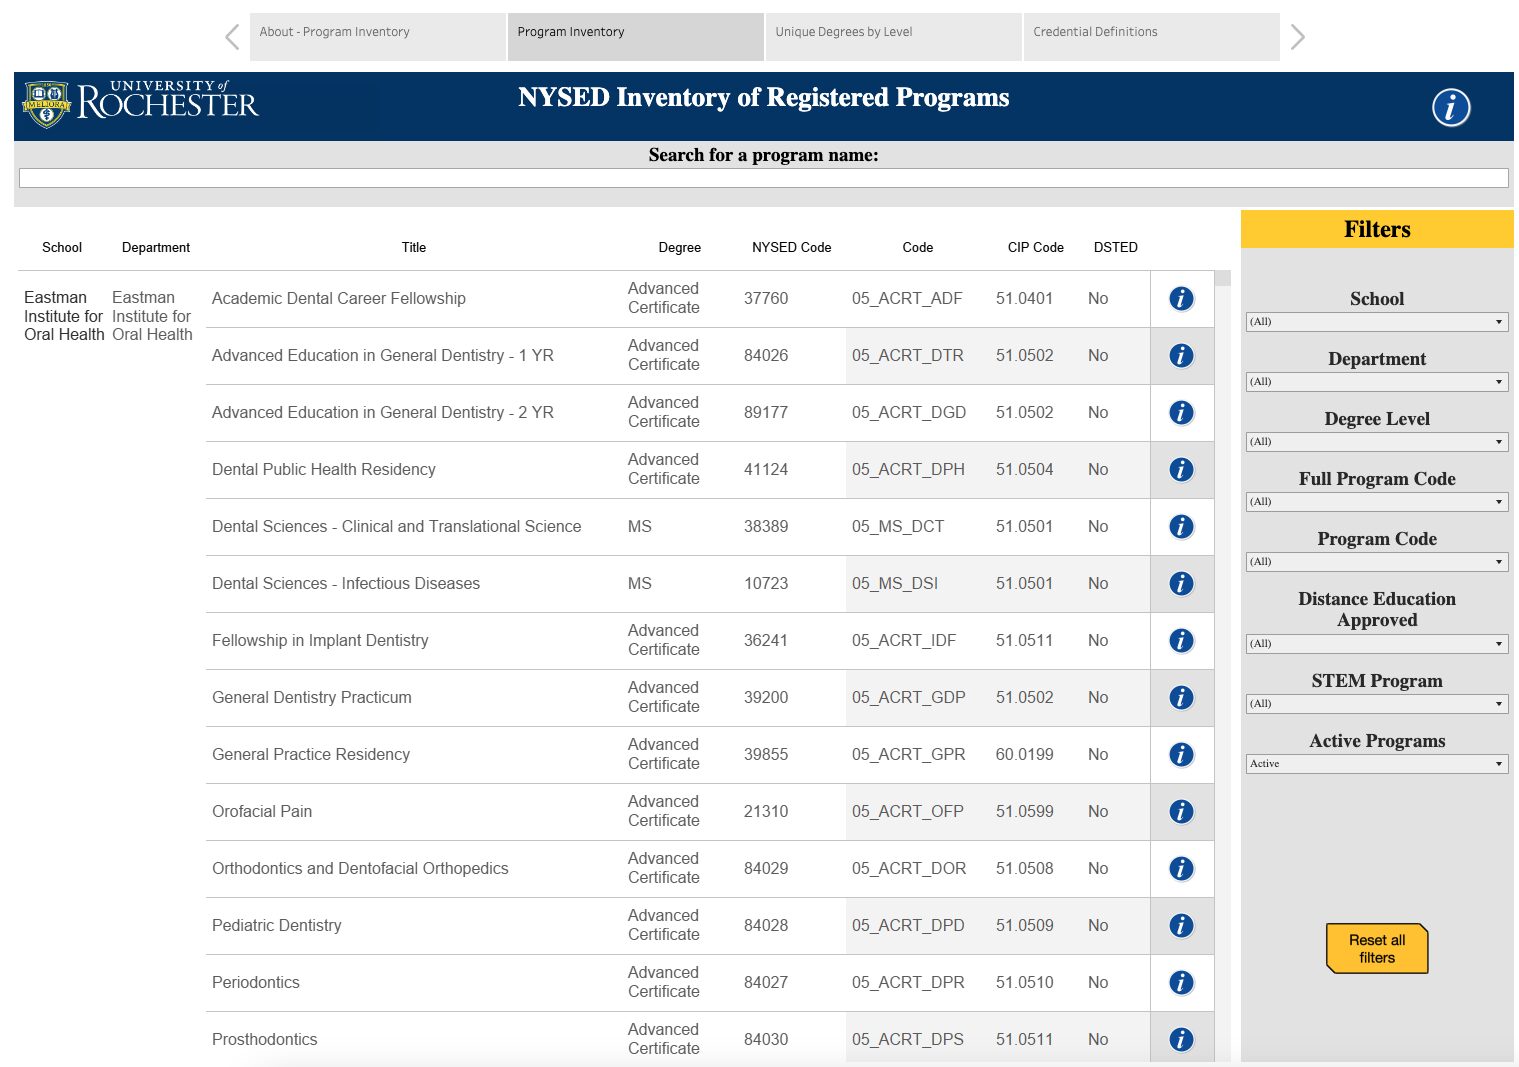Click the Title column header

(x=414, y=247)
